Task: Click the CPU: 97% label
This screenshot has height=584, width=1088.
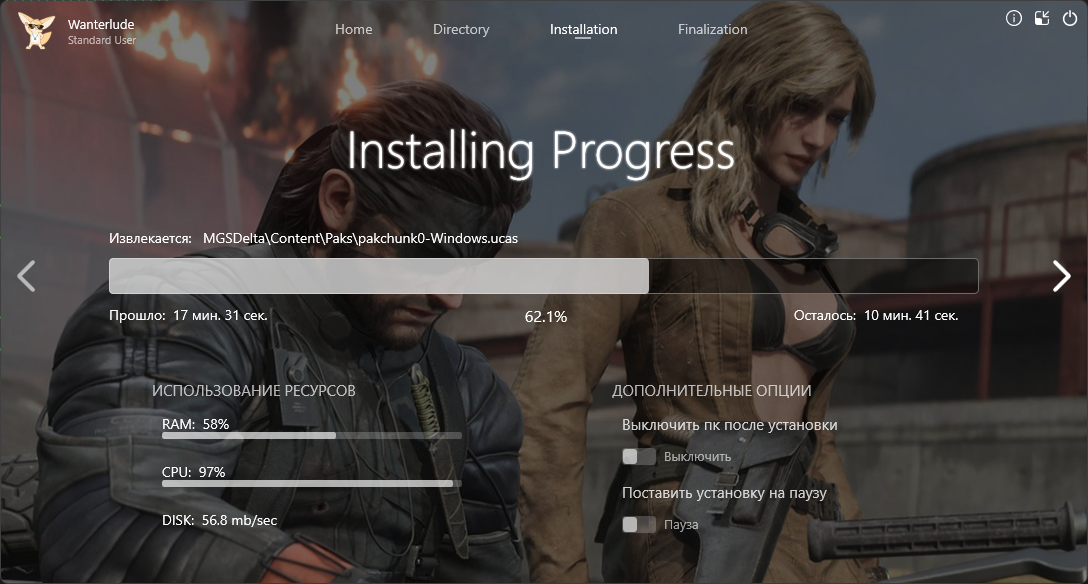Action: pyautogui.click(x=194, y=472)
